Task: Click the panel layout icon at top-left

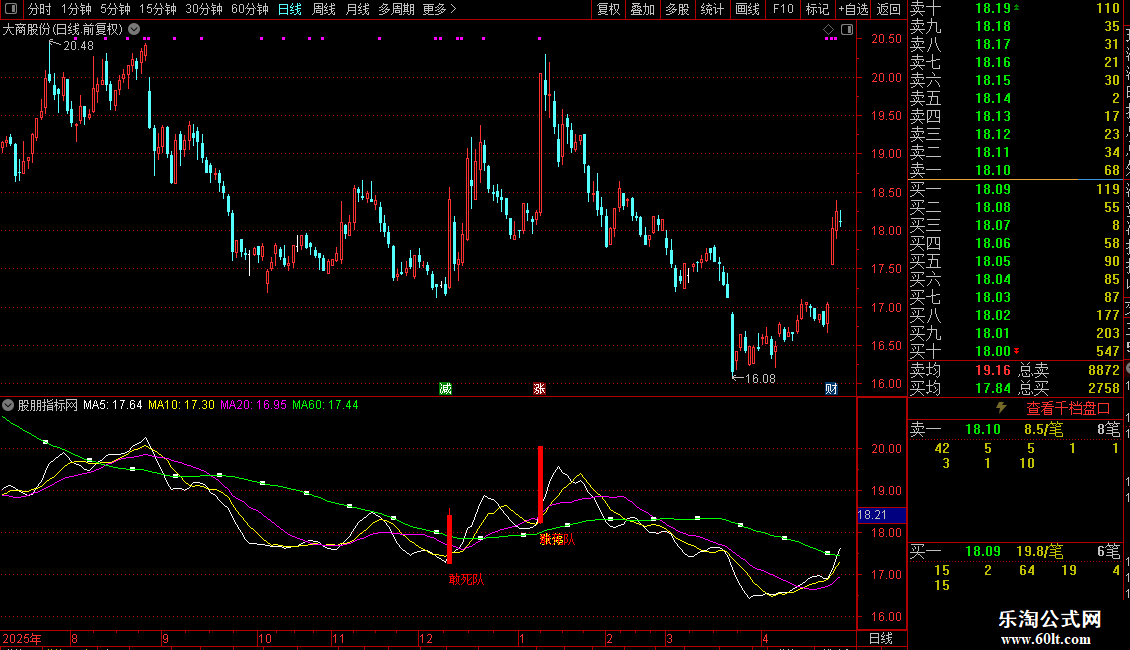Action: coord(11,9)
